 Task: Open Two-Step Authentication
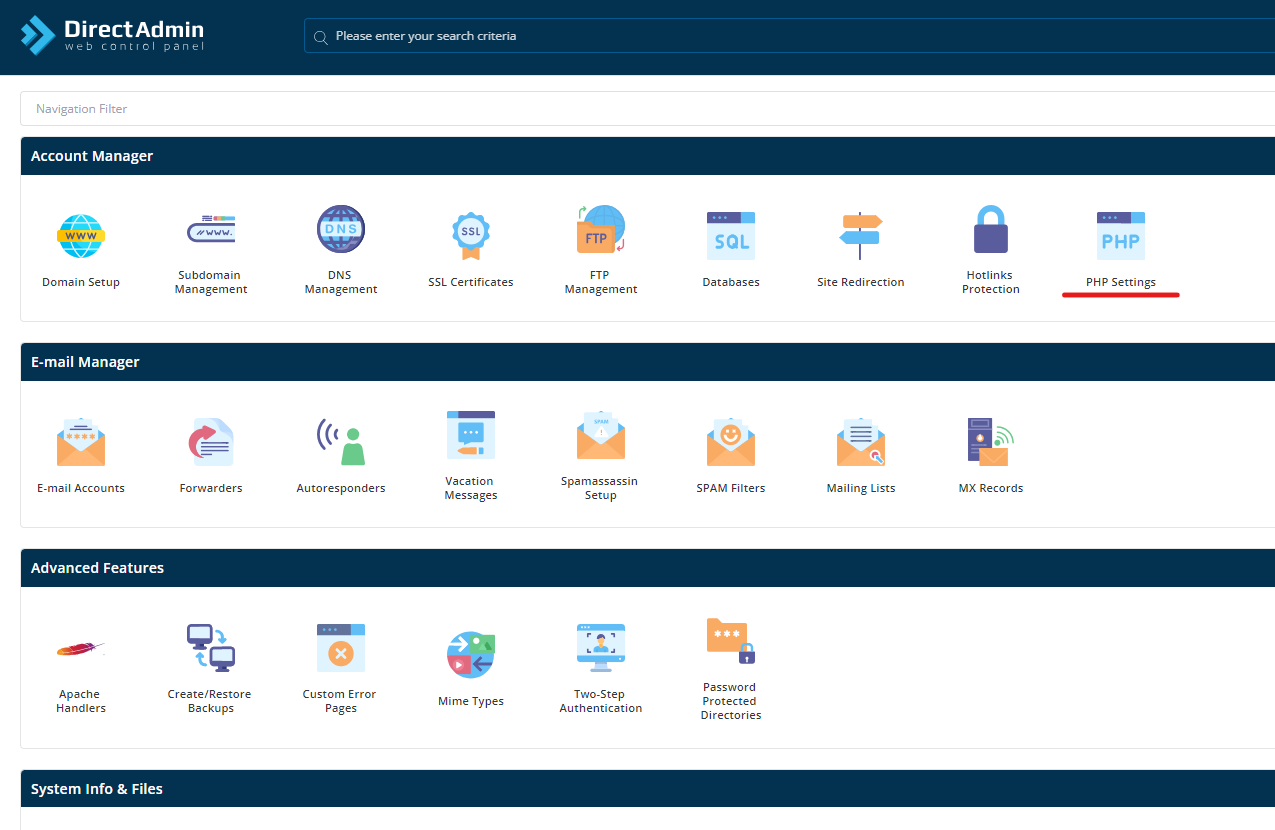point(600,647)
